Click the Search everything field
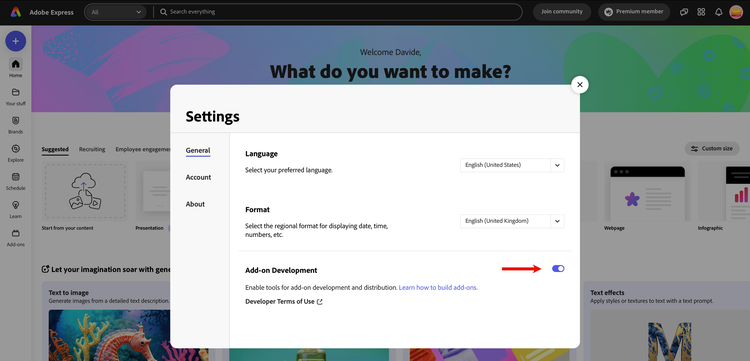The image size is (750, 361). coord(337,12)
